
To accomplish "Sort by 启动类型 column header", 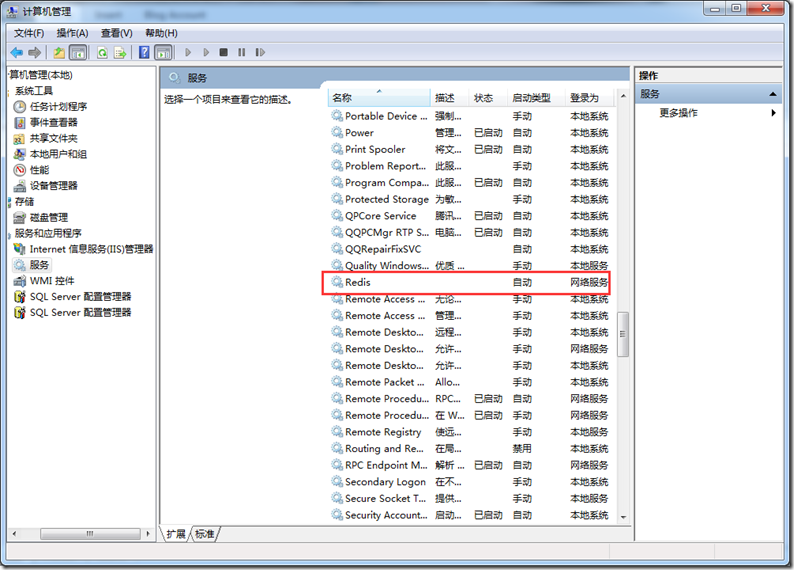I will point(537,98).
